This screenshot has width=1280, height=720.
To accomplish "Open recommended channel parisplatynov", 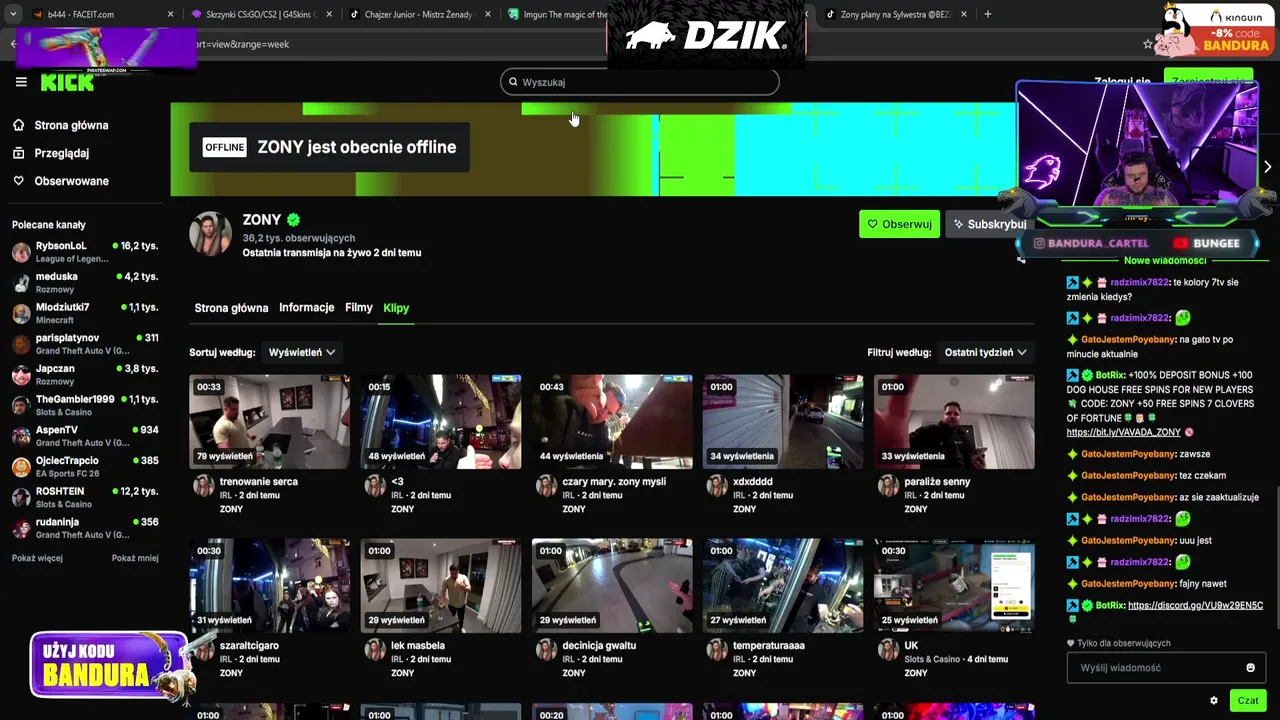I will (x=85, y=344).
